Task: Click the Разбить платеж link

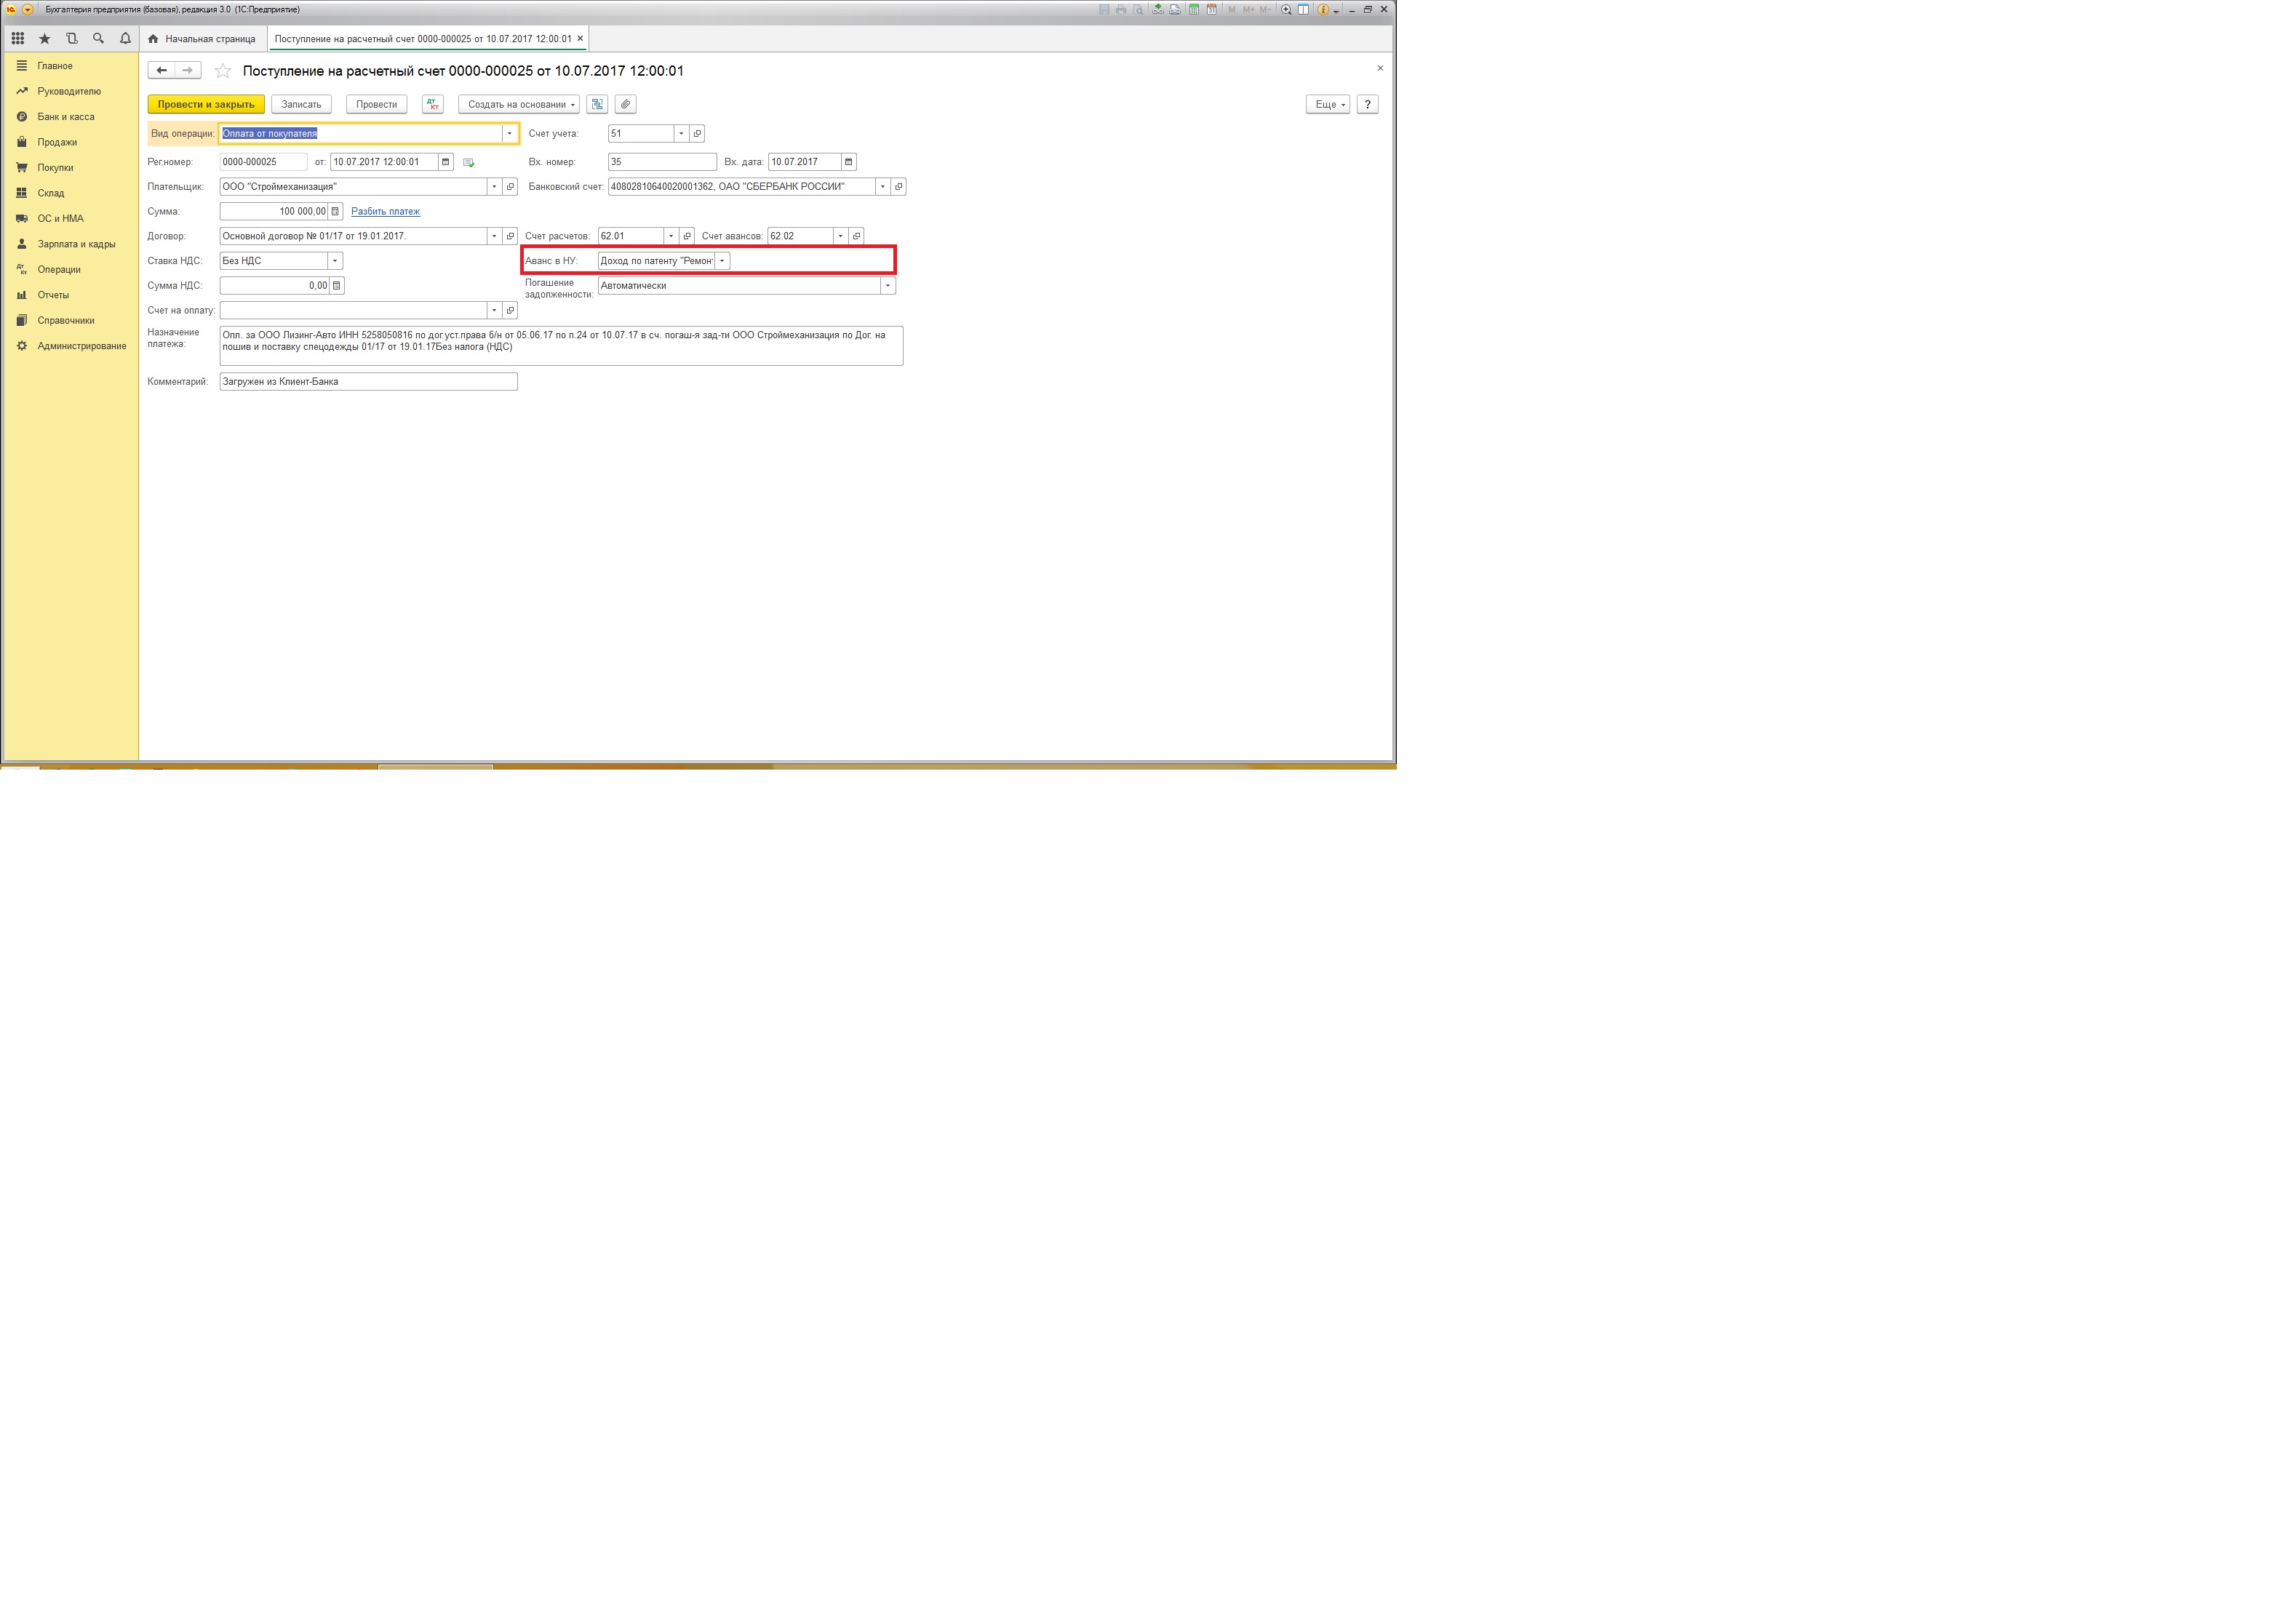Action: click(385, 211)
